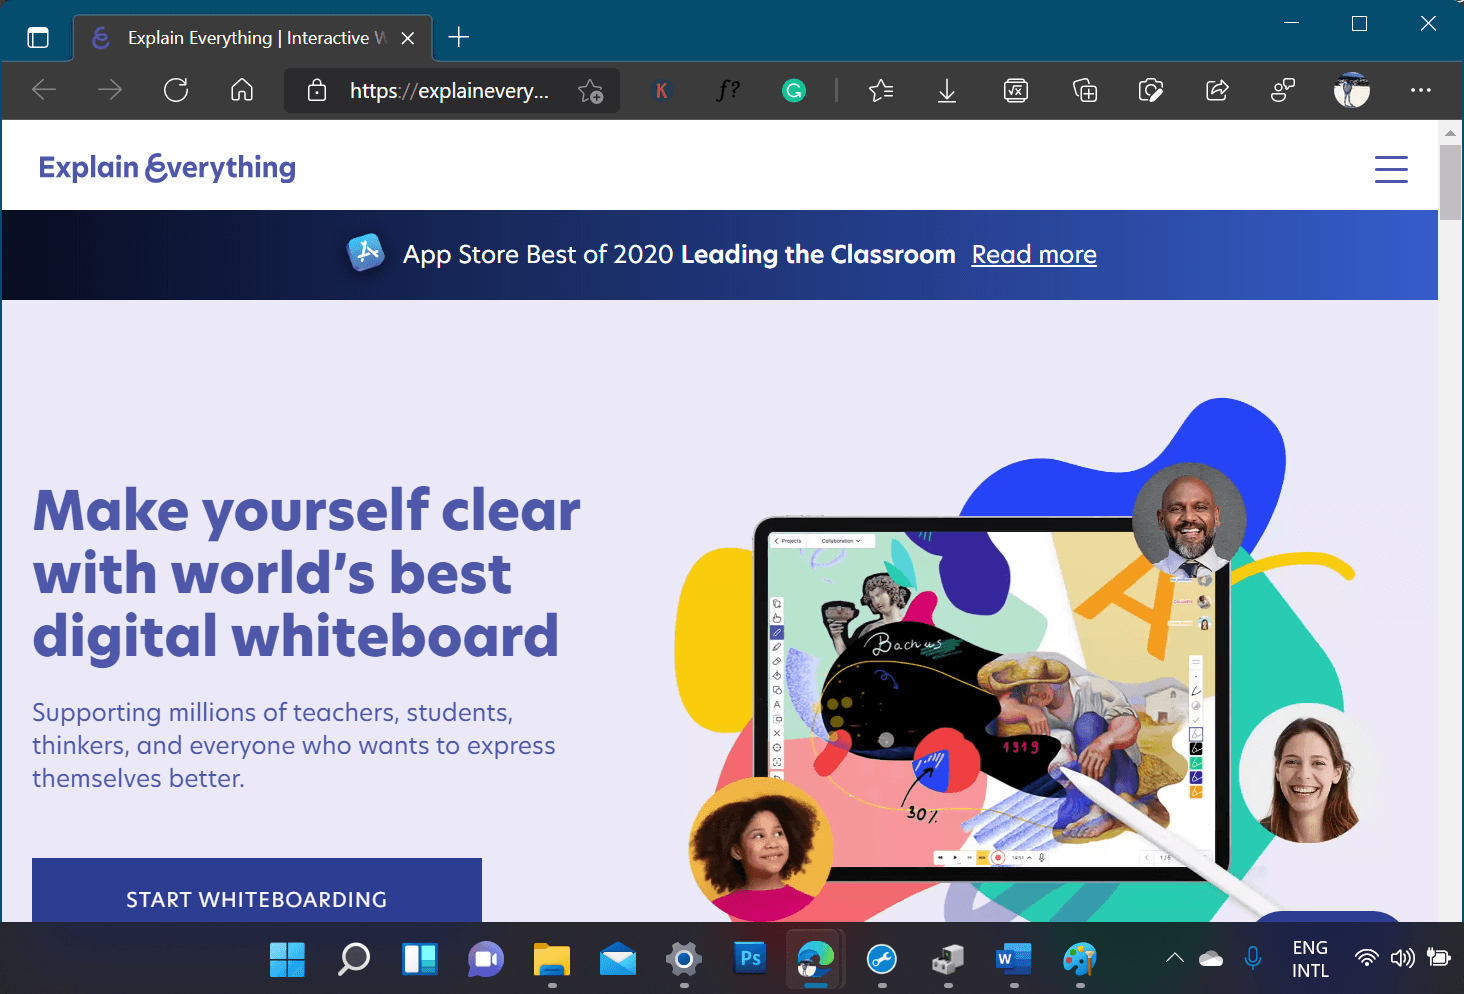The height and width of the screenshot is (994, 1464).
Task: Grab the page vertical scrollbar thumb
Action: click(x=1451, y=181)
